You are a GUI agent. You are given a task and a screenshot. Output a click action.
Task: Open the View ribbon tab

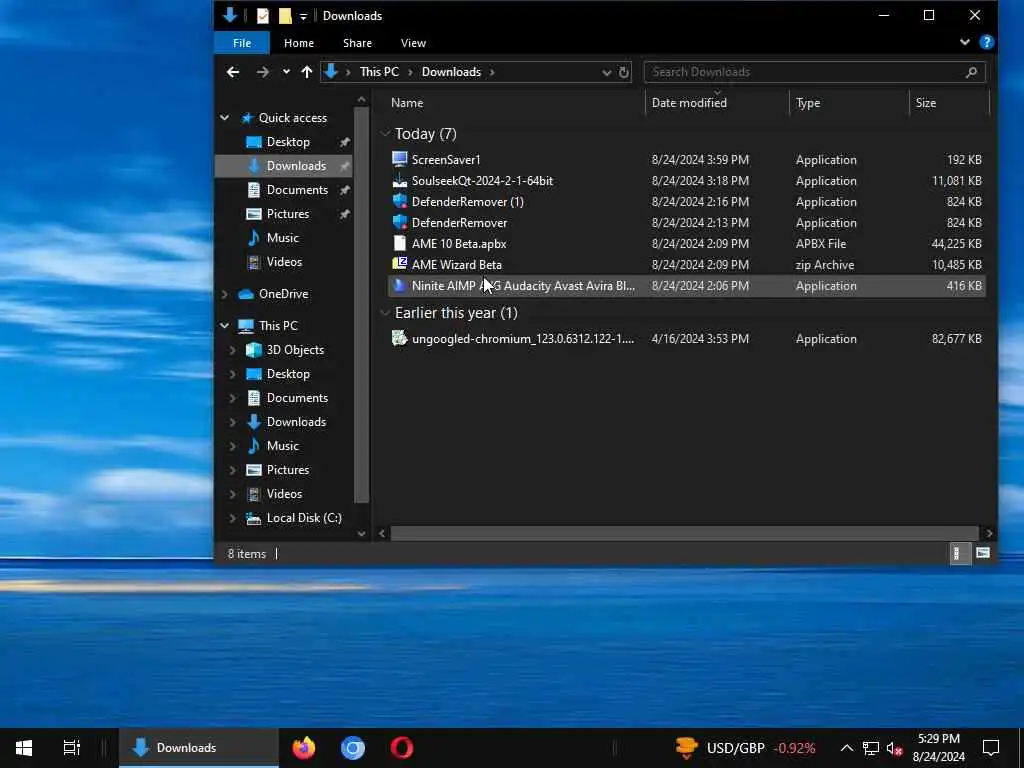pos(413,43)
